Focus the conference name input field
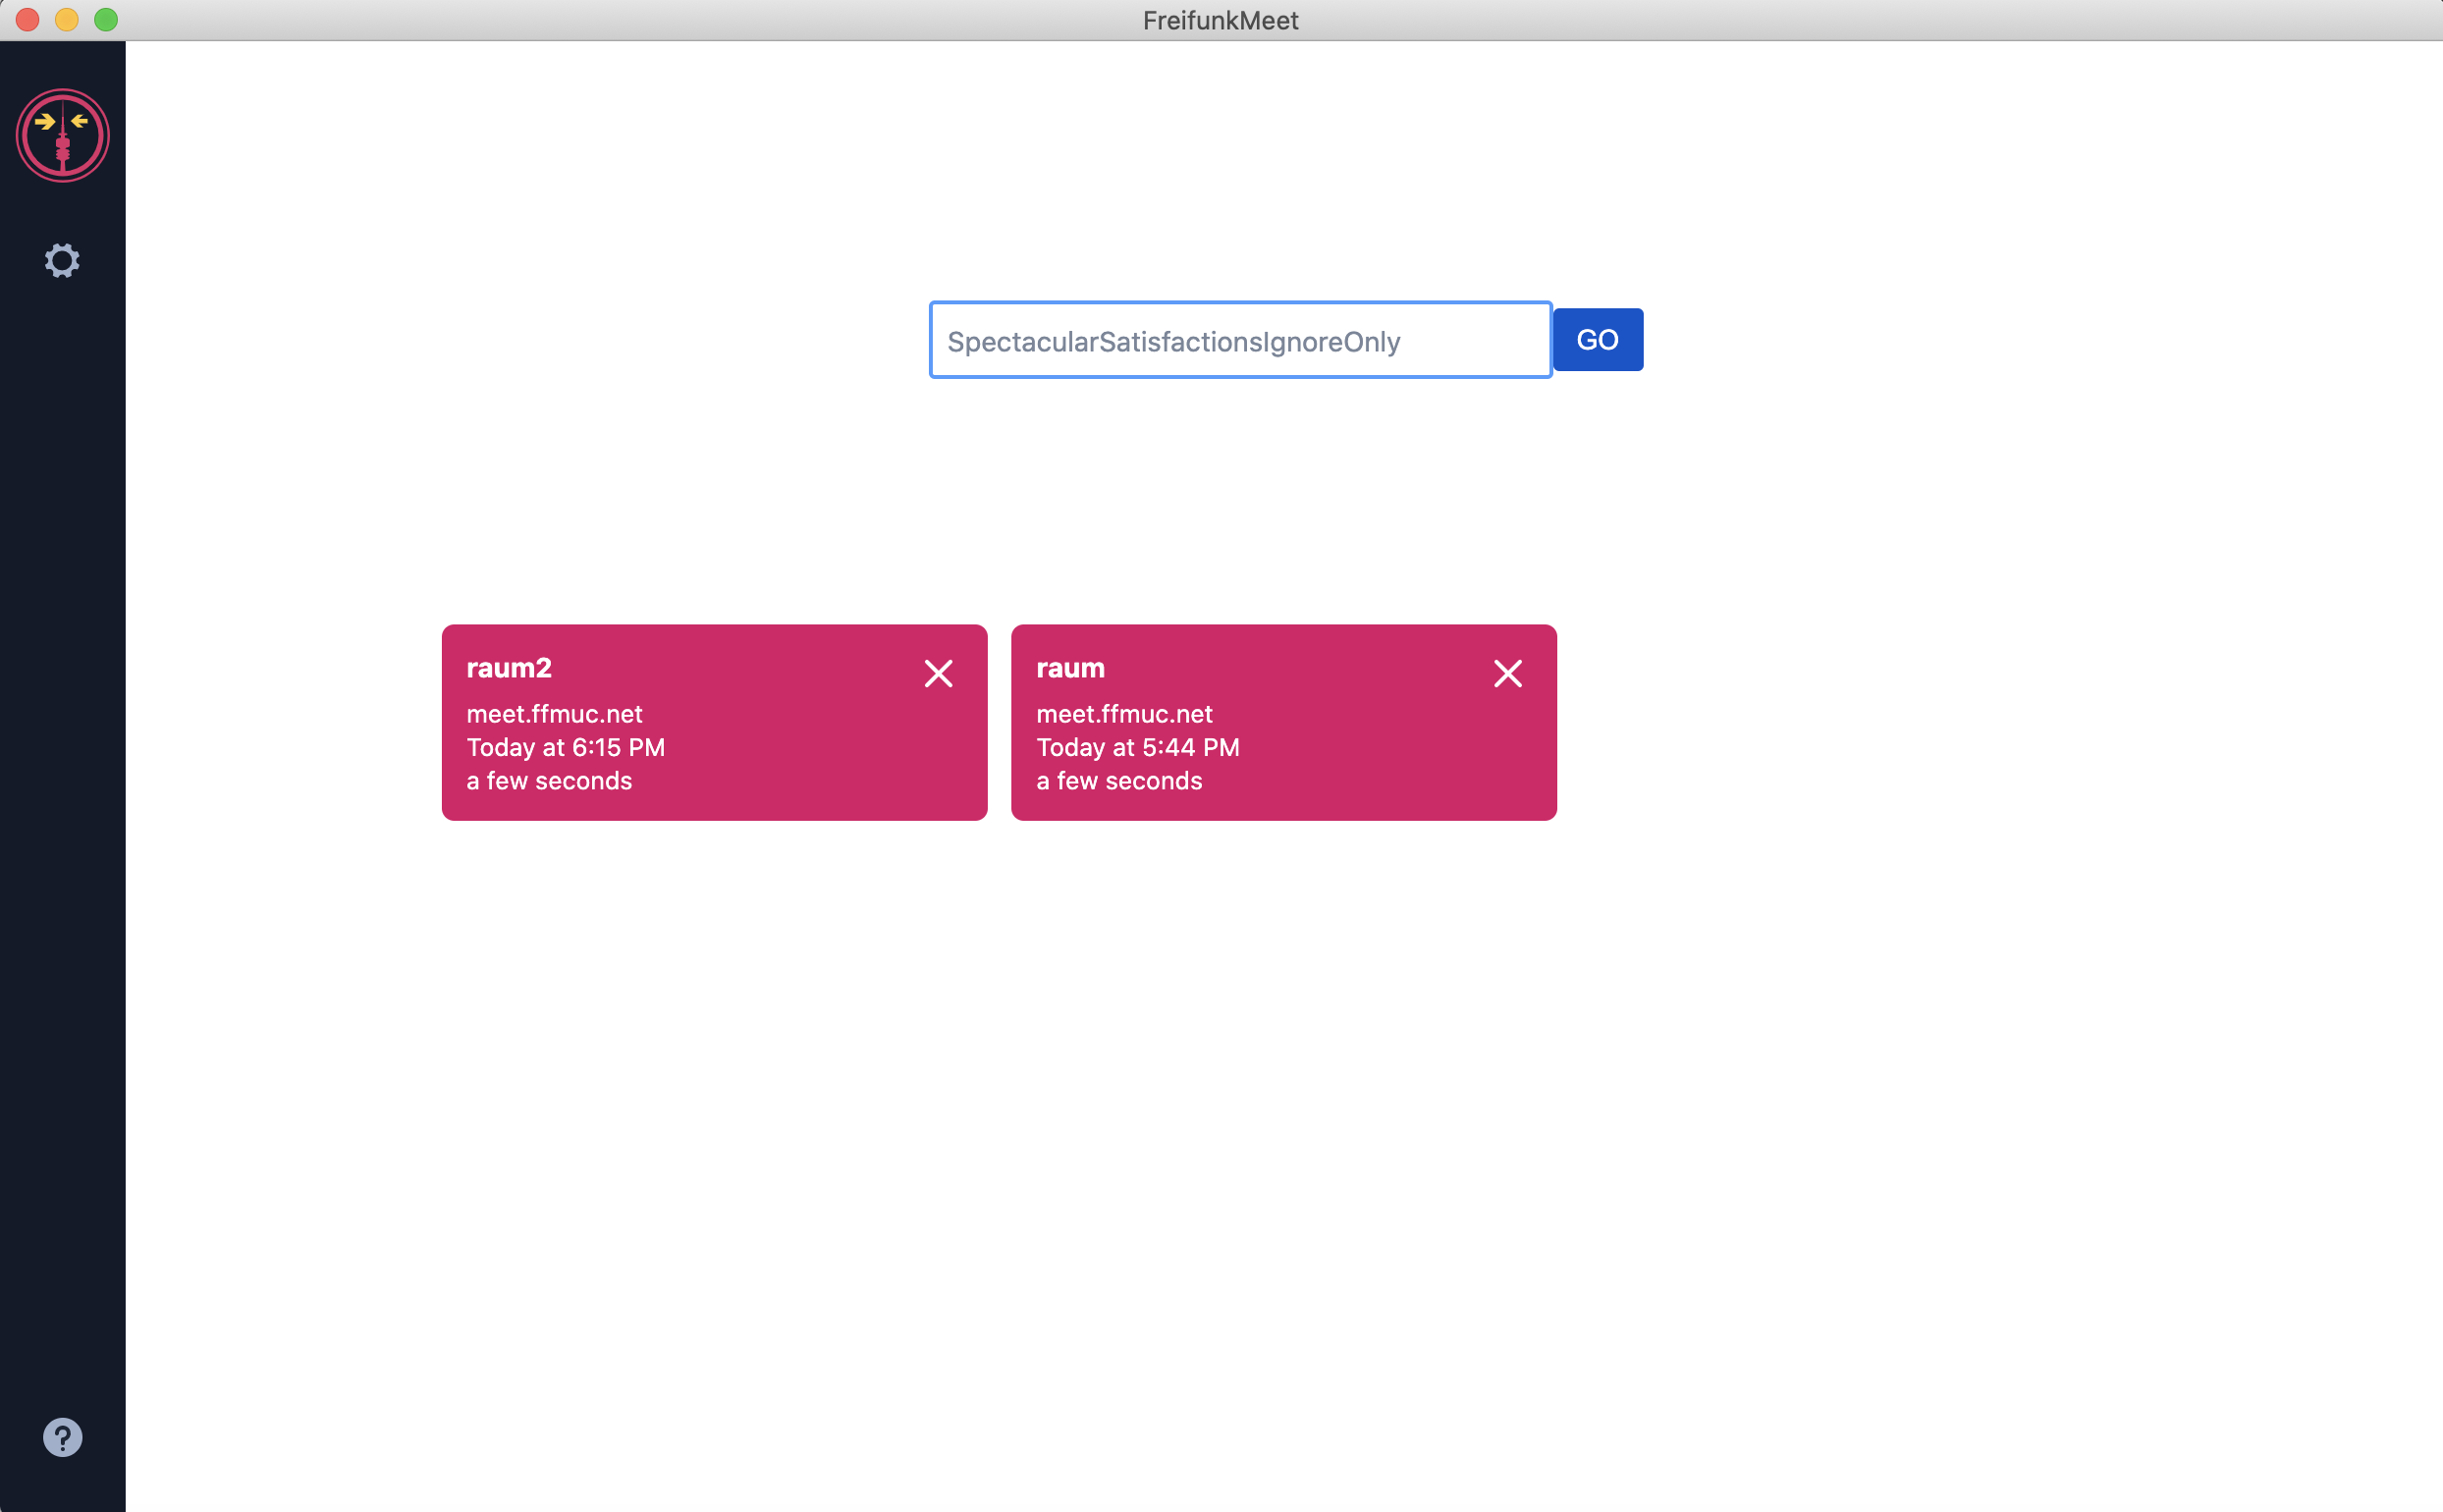 tap(1240, 341)
